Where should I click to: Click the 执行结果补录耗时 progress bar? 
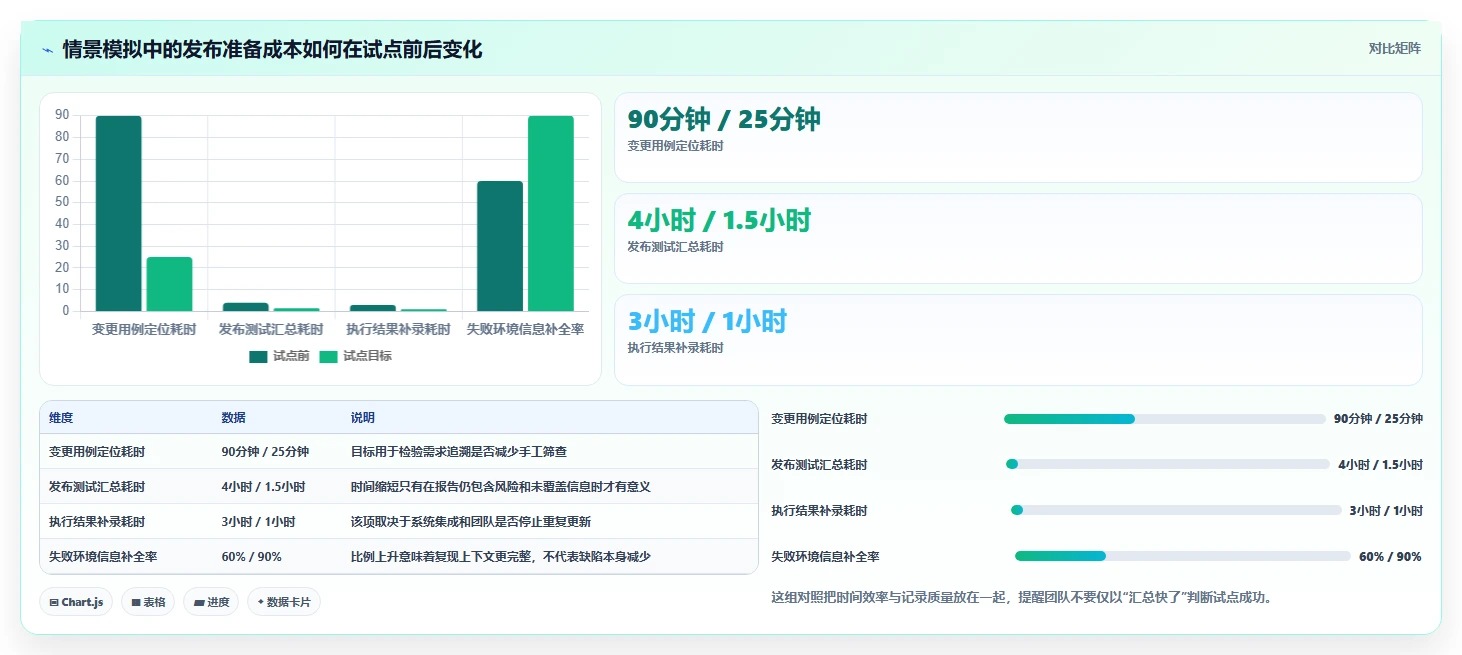tap(1176, 510)
